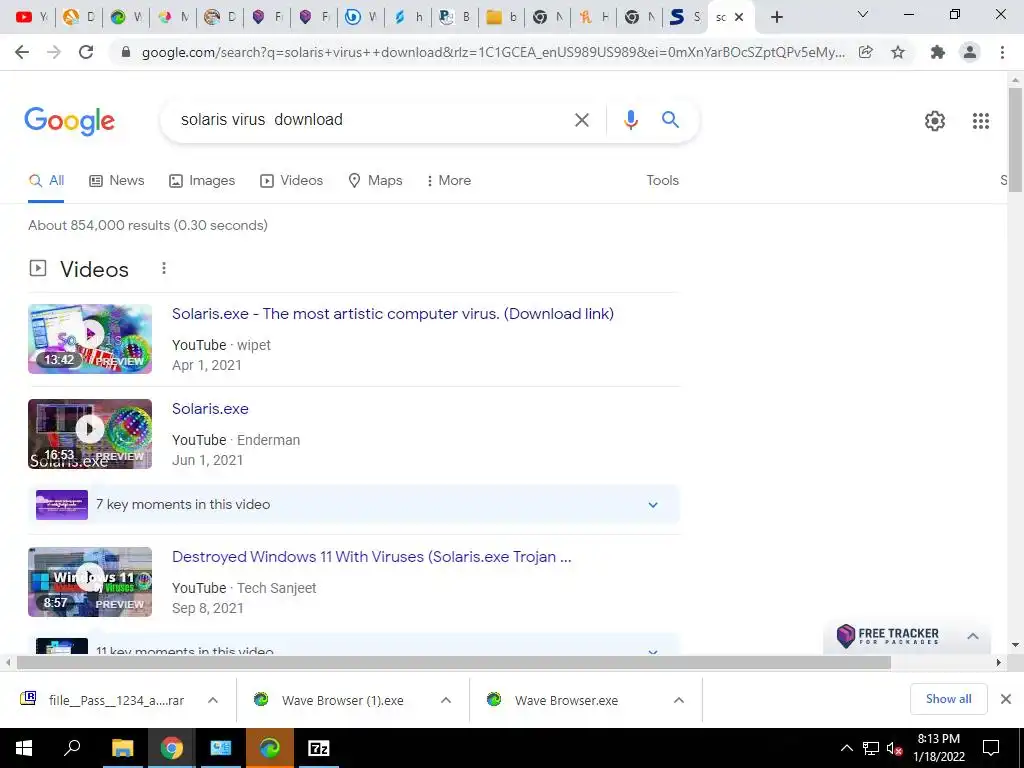Submit search with magnifying glass icon
The height and width of the screenshot is (768, 1024).
coord(670,120)
